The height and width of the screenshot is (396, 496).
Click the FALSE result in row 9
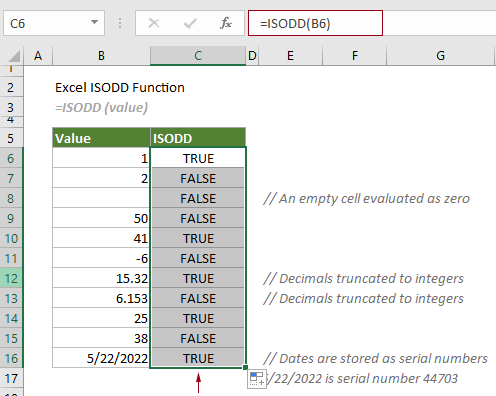198,218
